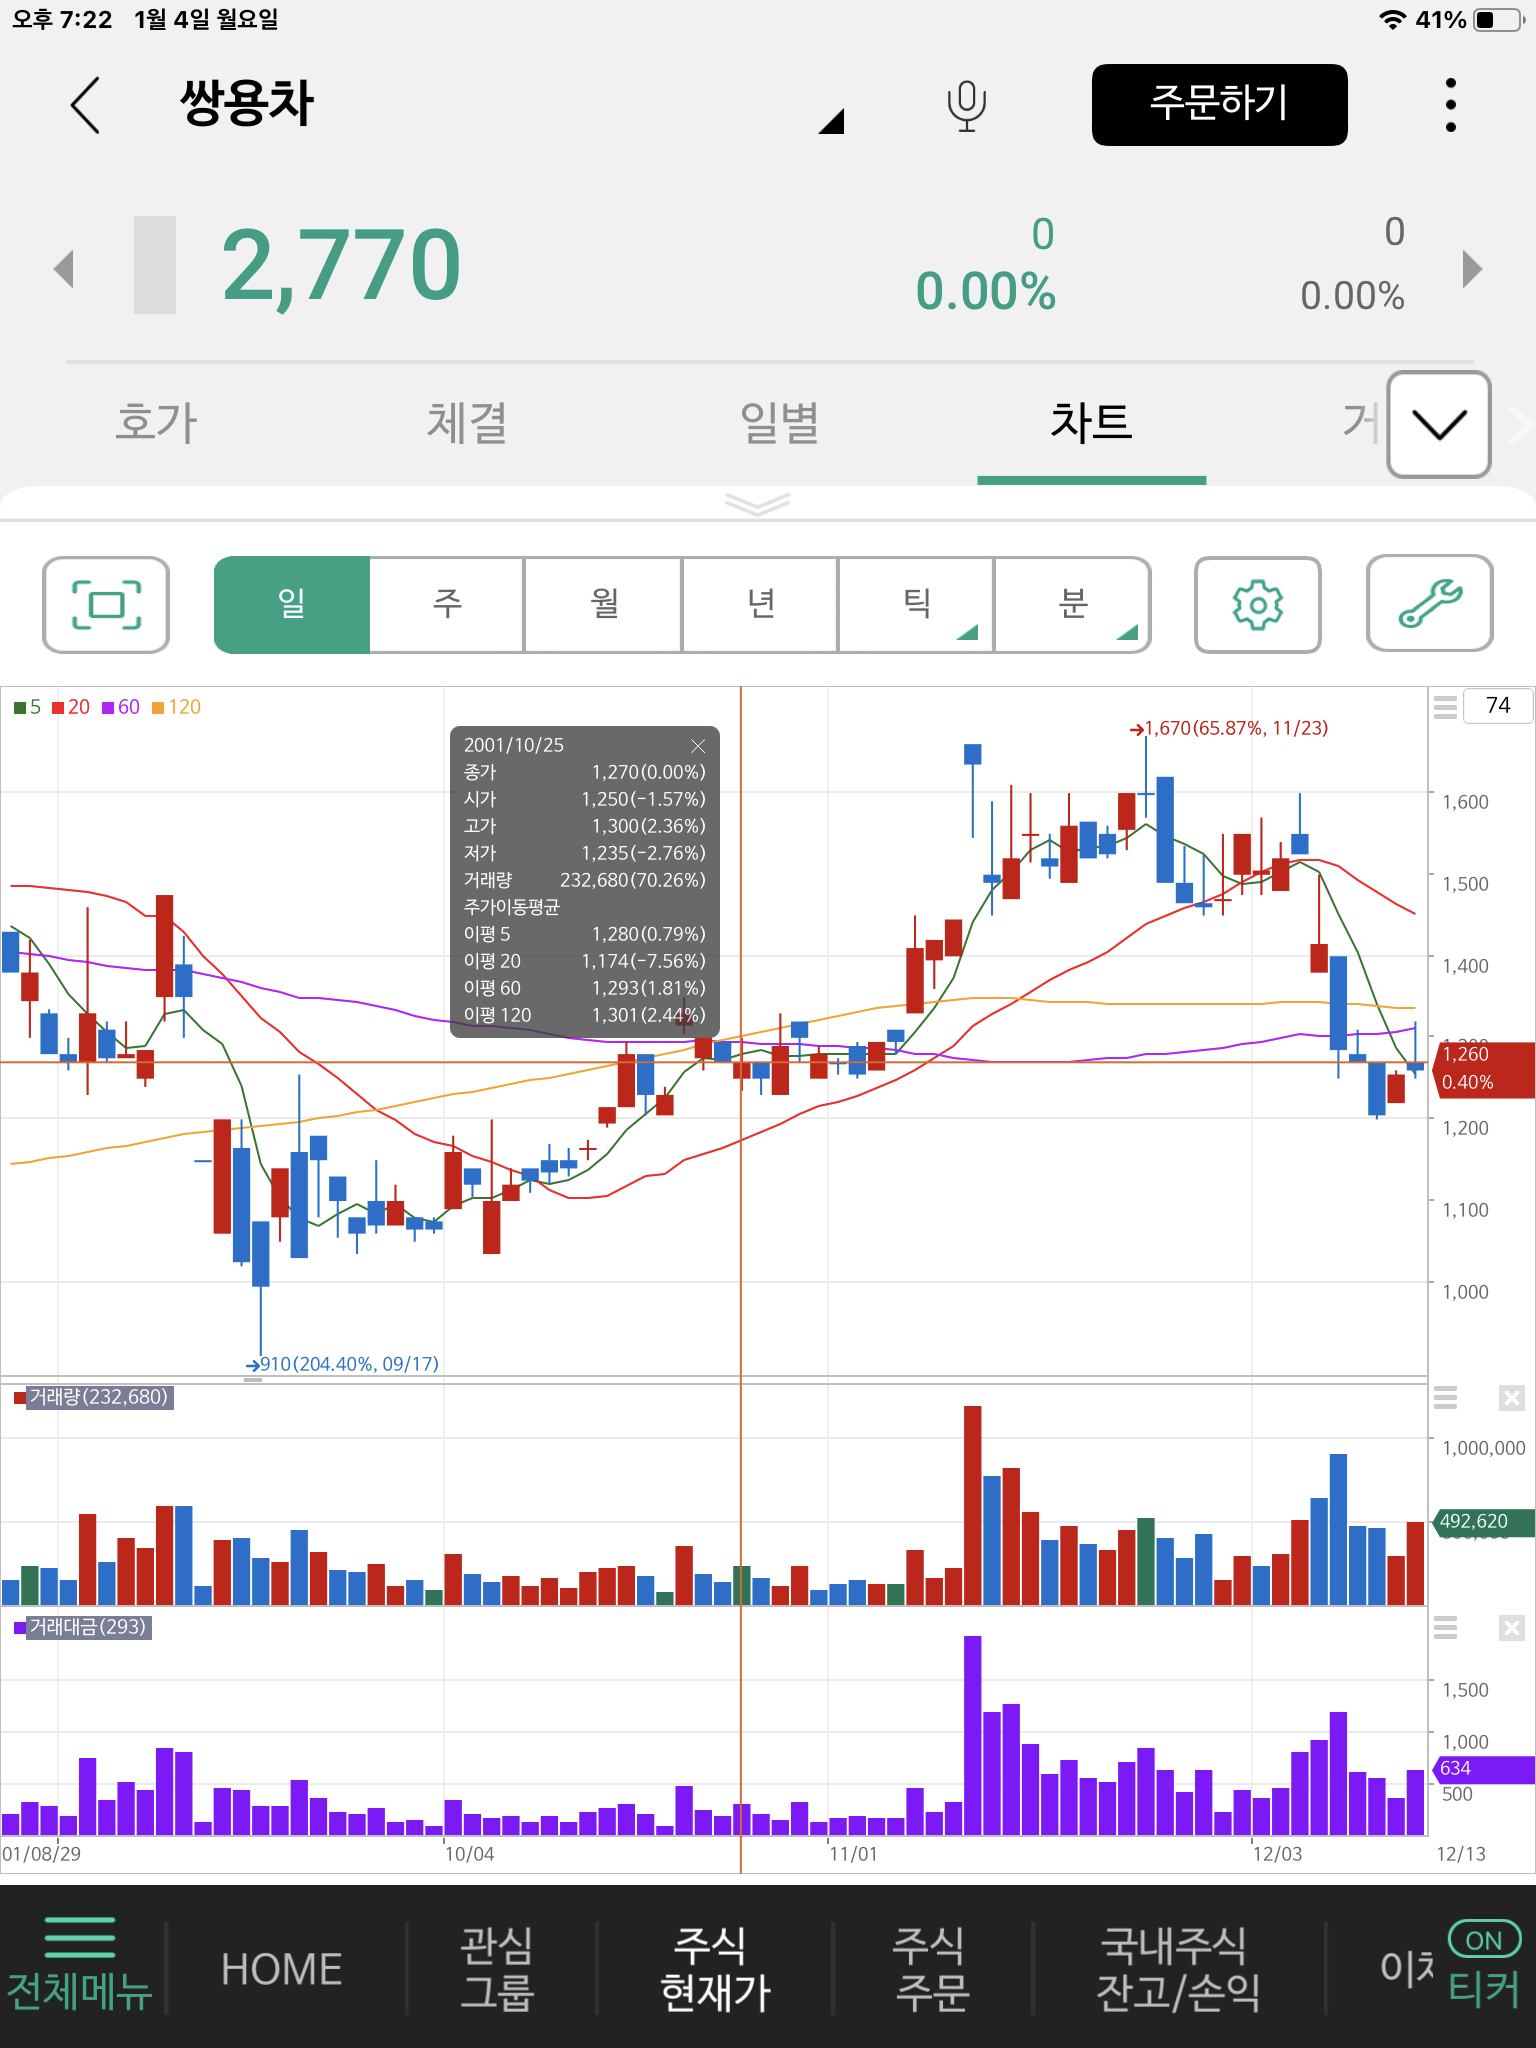Open 주식현재가 in bottom bar
This screenshot has width=1536, height=2048.
(x=714, y=1968)
